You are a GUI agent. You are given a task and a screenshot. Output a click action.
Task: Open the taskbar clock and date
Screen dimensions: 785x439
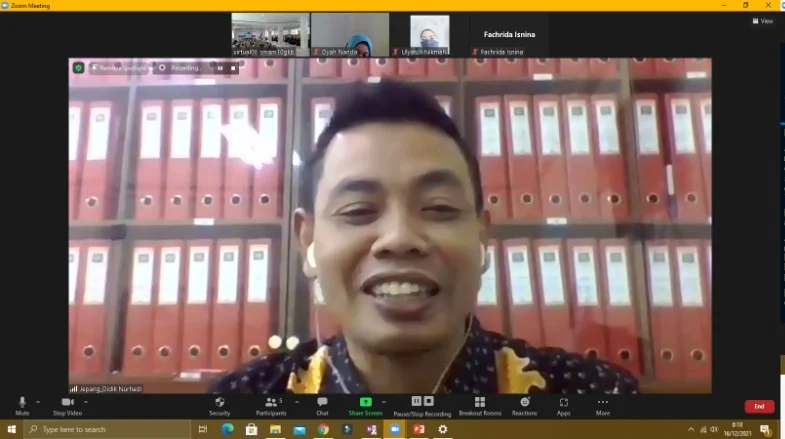[x=737, y=429]
